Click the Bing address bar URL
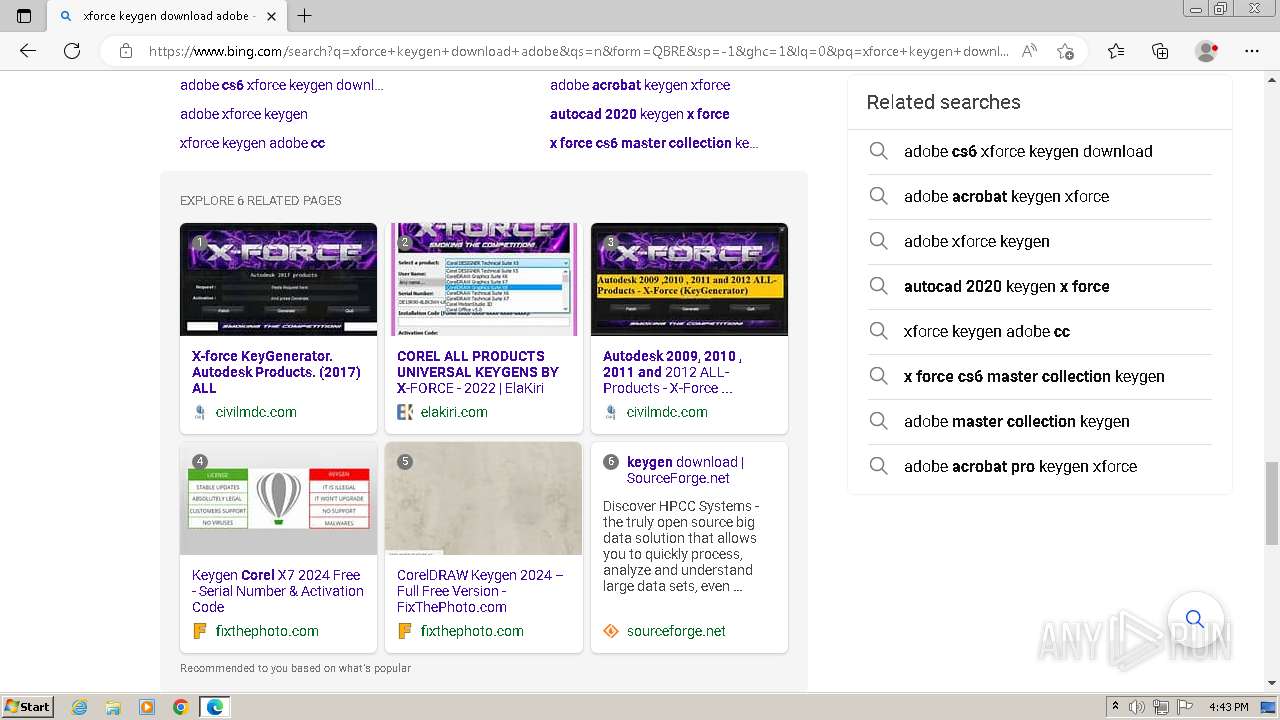The height and width of the screenshot is (720, 1280). 578,51
